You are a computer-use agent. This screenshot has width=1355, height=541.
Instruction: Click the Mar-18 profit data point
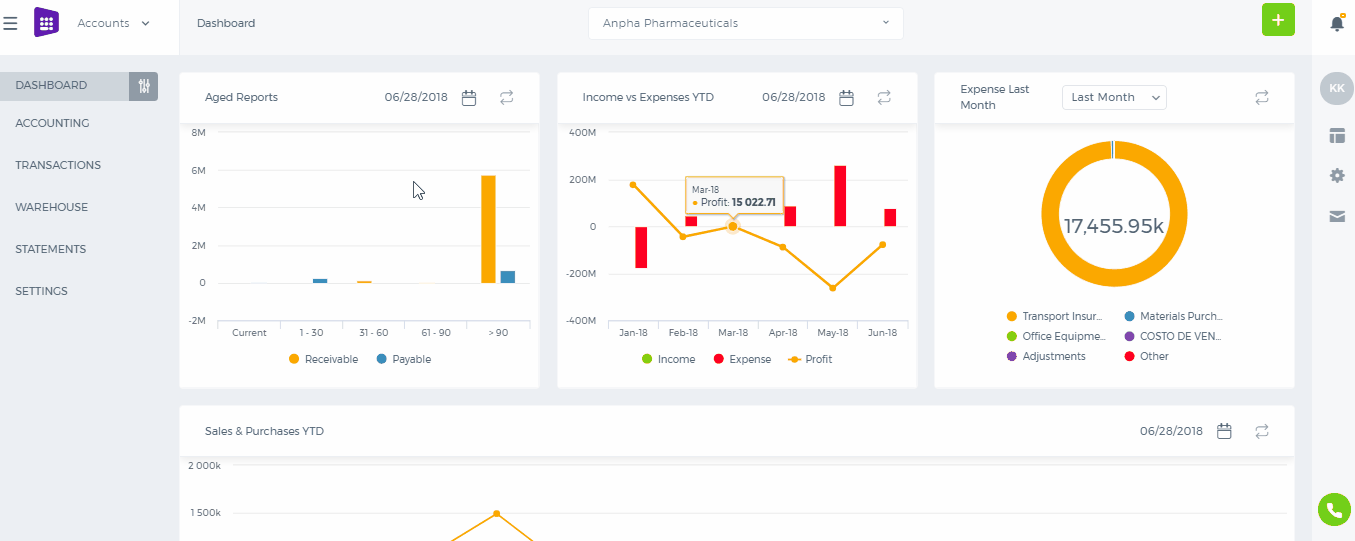click(733, 227)
